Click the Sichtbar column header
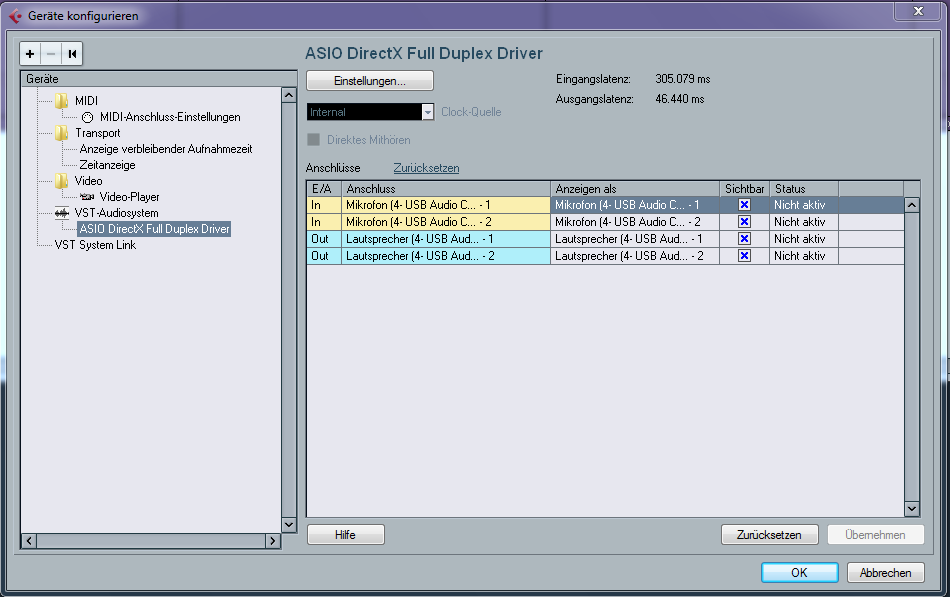Image resolution: width=950 pixels, height=597 pixels. [x=745, y=188]
